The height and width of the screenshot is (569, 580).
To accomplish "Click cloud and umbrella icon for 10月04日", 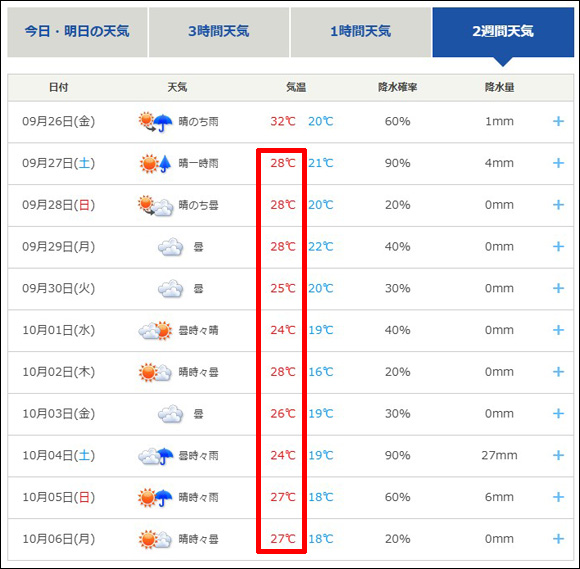I will pyautogui.click(x=155, y=455).
